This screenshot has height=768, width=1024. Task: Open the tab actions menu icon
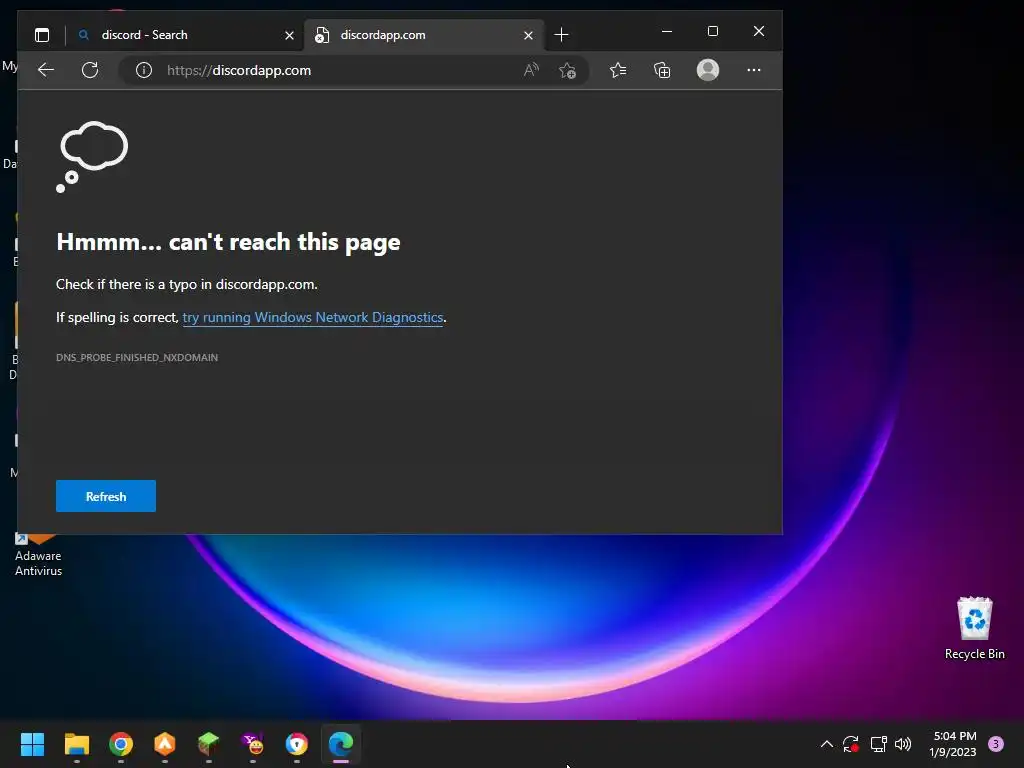pos(42,35)
